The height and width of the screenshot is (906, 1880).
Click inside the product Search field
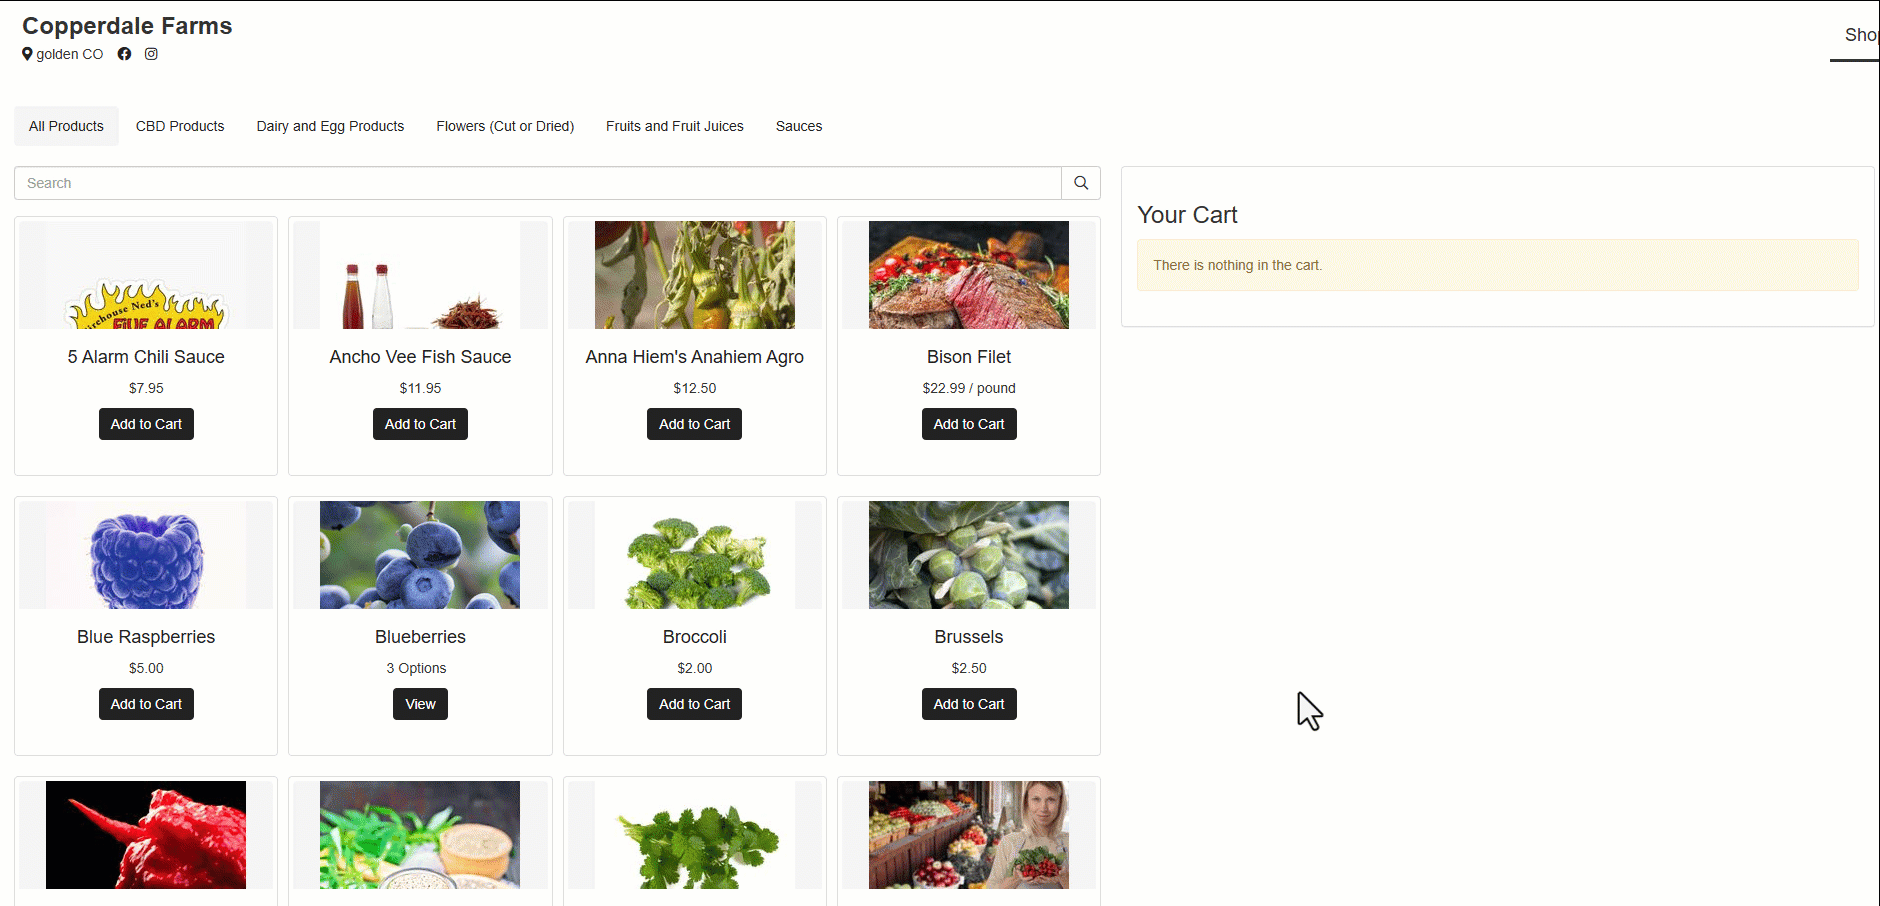(538, 183)
